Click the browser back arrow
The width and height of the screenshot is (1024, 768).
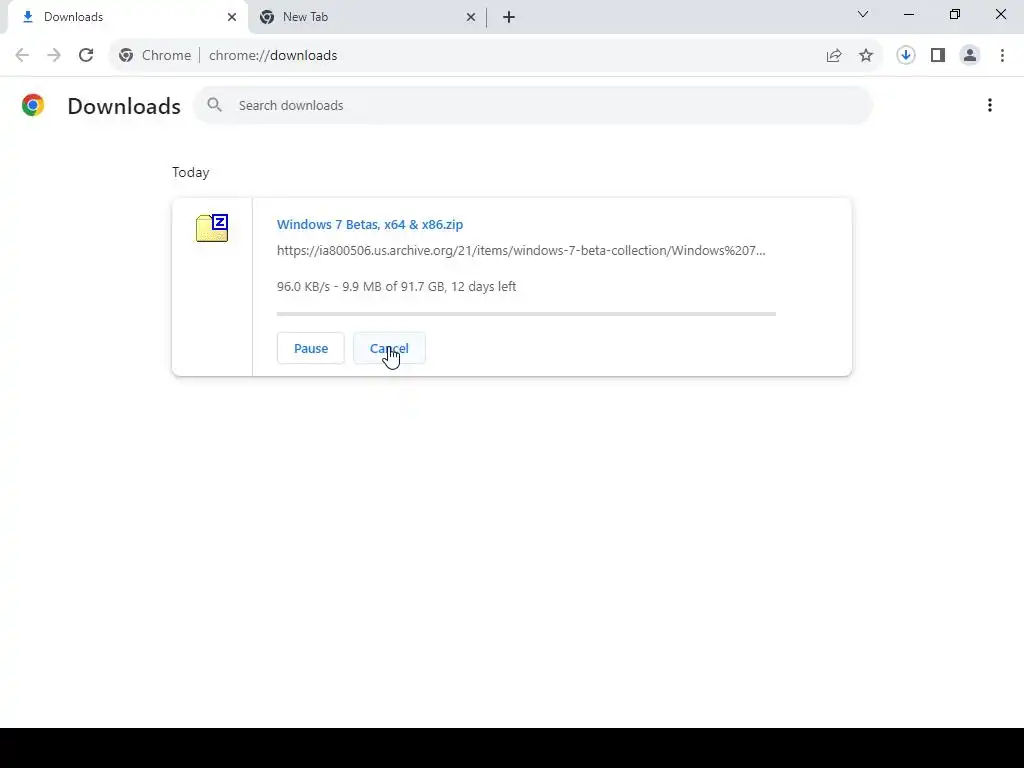coord(22,56)
